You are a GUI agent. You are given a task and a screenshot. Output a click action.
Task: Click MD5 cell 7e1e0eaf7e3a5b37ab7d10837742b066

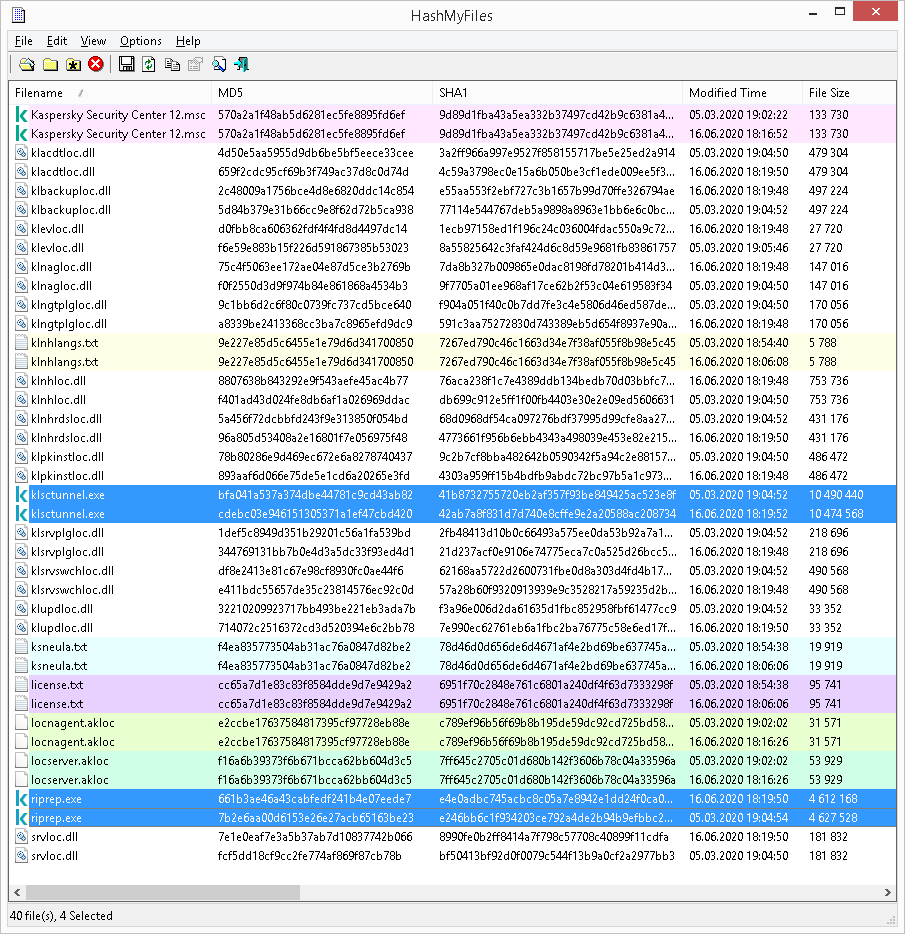315,837
